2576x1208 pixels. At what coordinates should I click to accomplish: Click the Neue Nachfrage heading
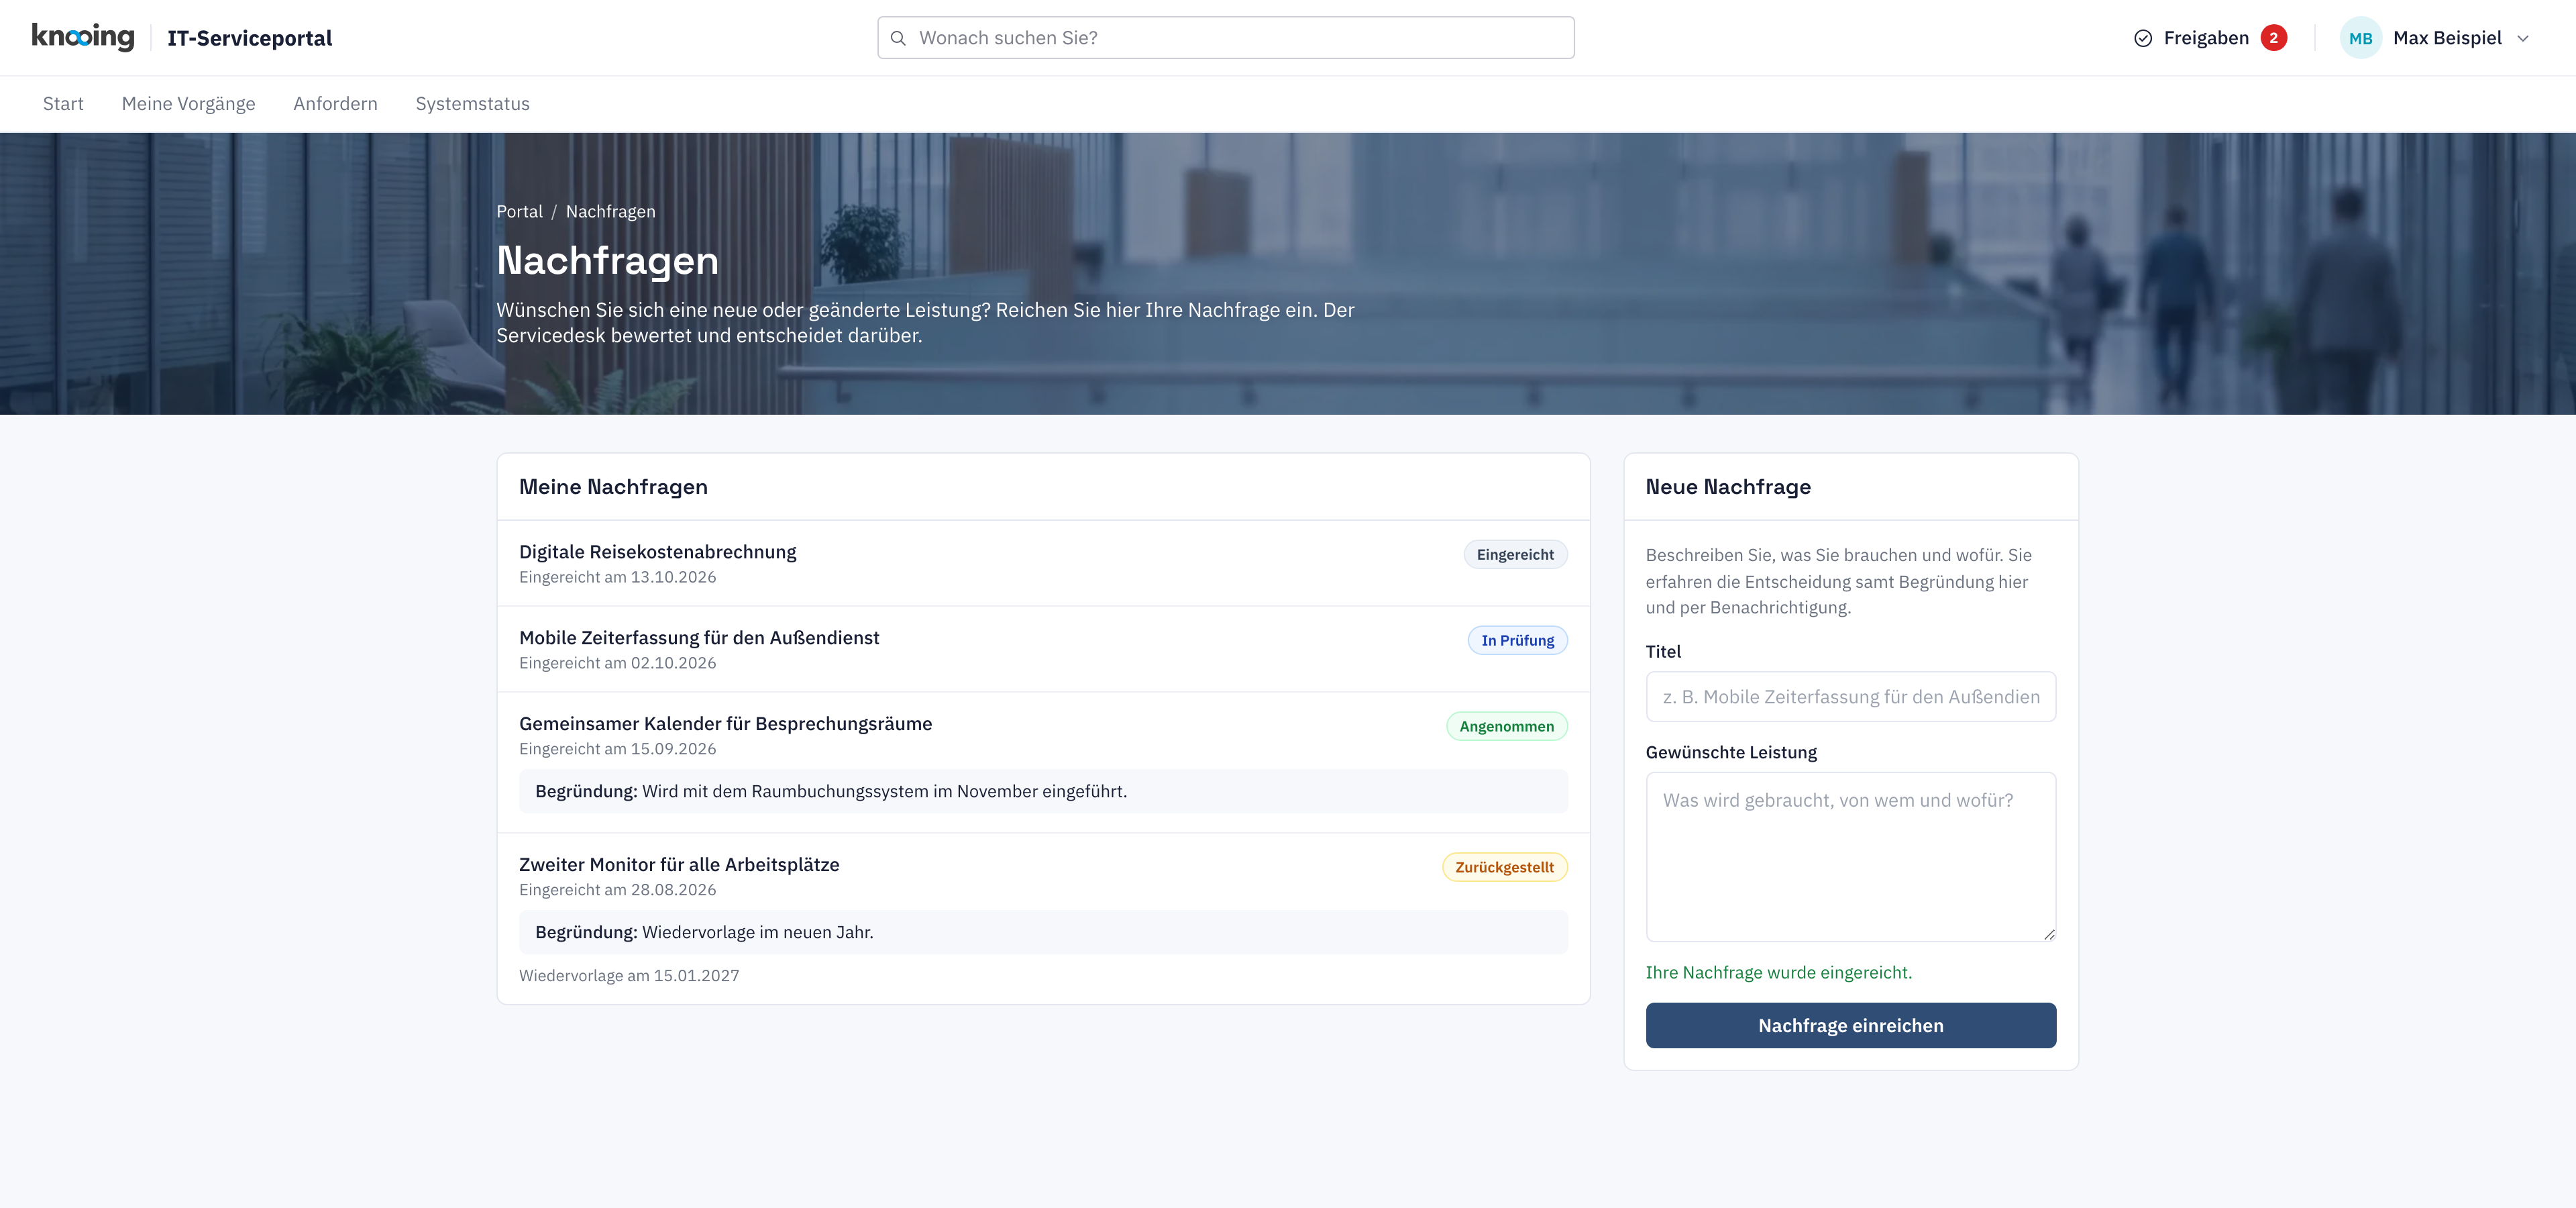pos(1728,487)
